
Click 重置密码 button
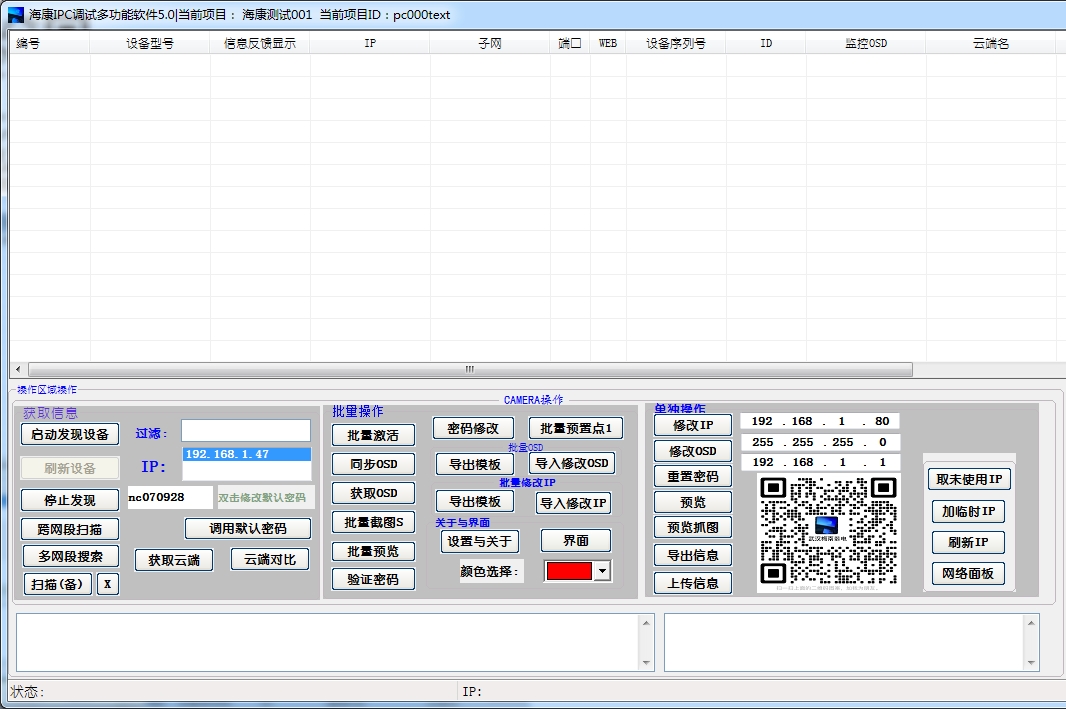tap(693, 477)
